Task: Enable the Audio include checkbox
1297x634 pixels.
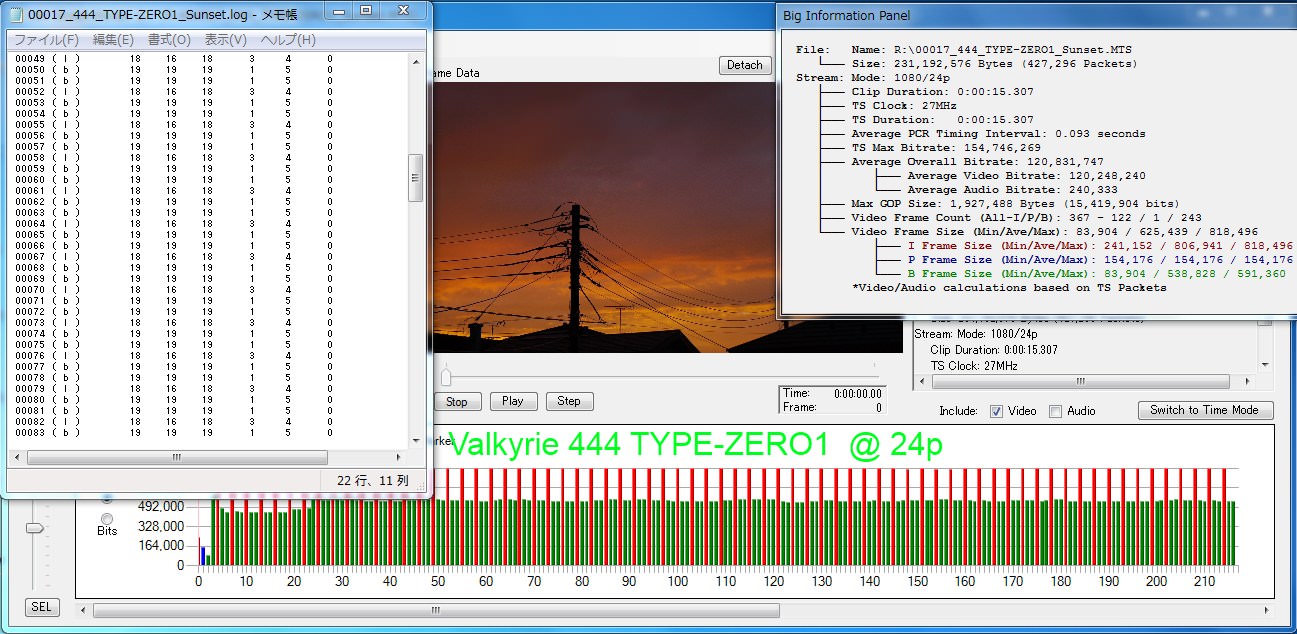Action: pyautogui.click(x=1056, y=411)
